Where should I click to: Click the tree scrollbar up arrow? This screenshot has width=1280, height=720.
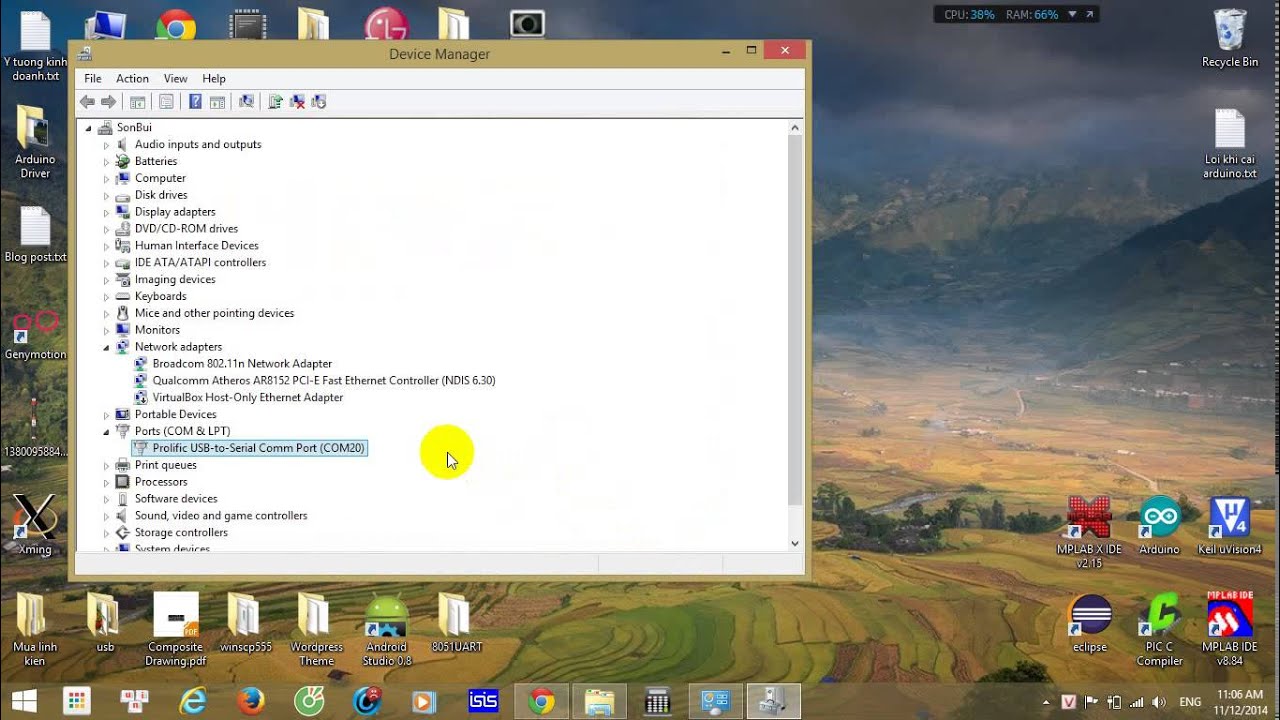point(795,128)
